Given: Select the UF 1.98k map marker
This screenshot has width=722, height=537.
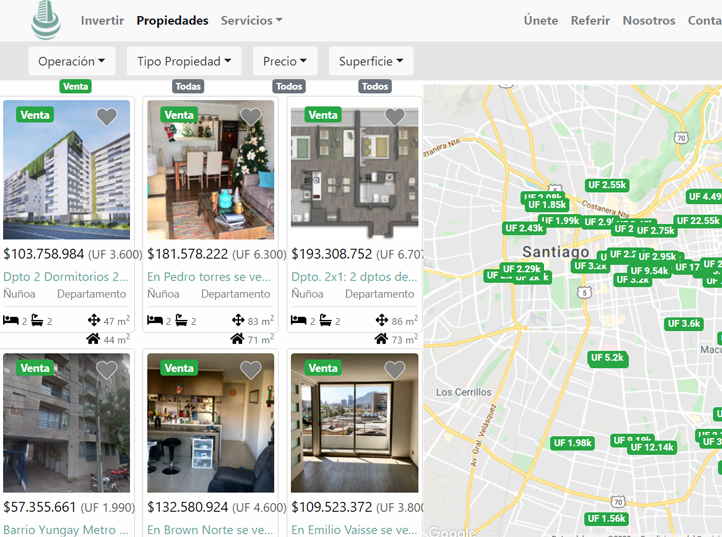Looking at the screenshot, I should point(573,443).
